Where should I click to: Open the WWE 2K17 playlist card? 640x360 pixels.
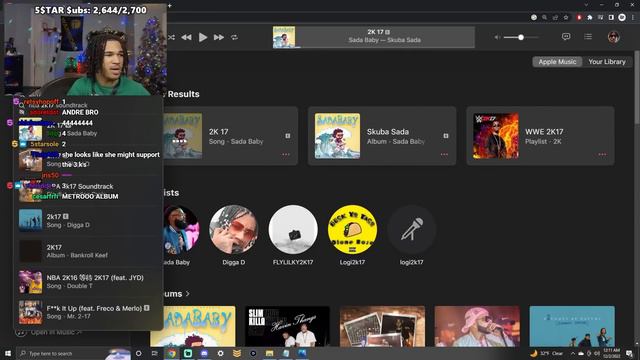pyautogui.click(x=540, y=136)
